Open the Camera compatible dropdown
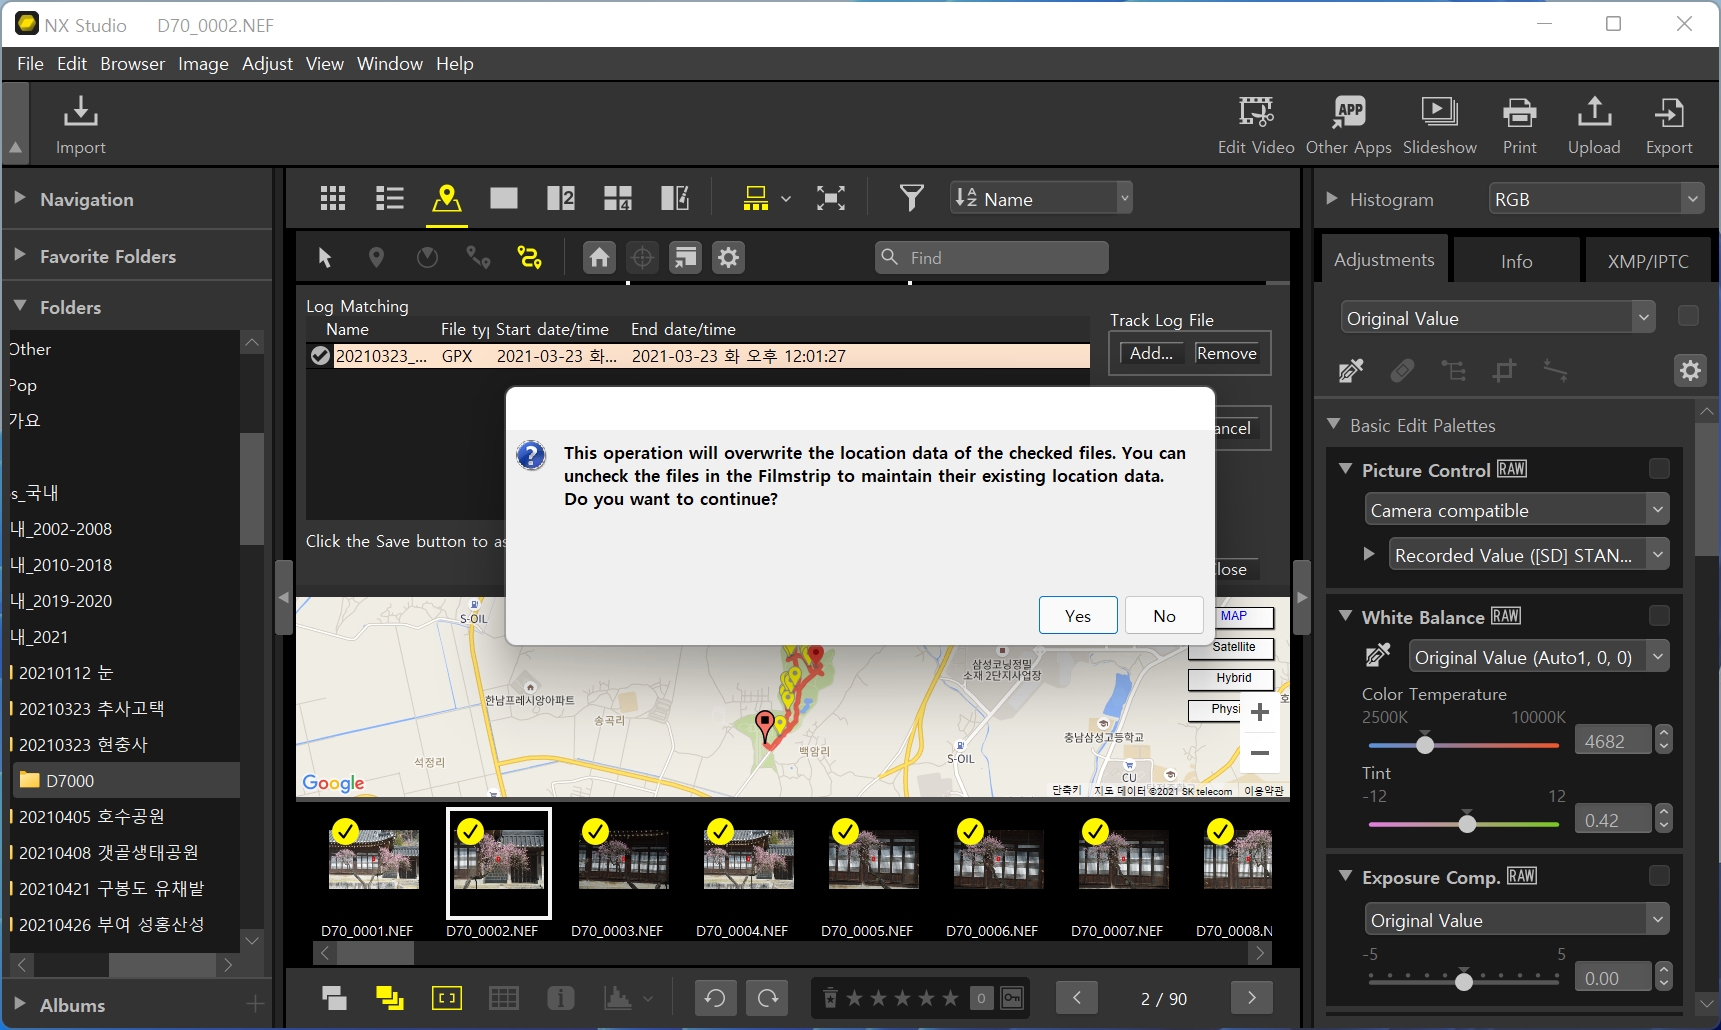This screenshot has height=1030, width=1721. point(1517,510)
